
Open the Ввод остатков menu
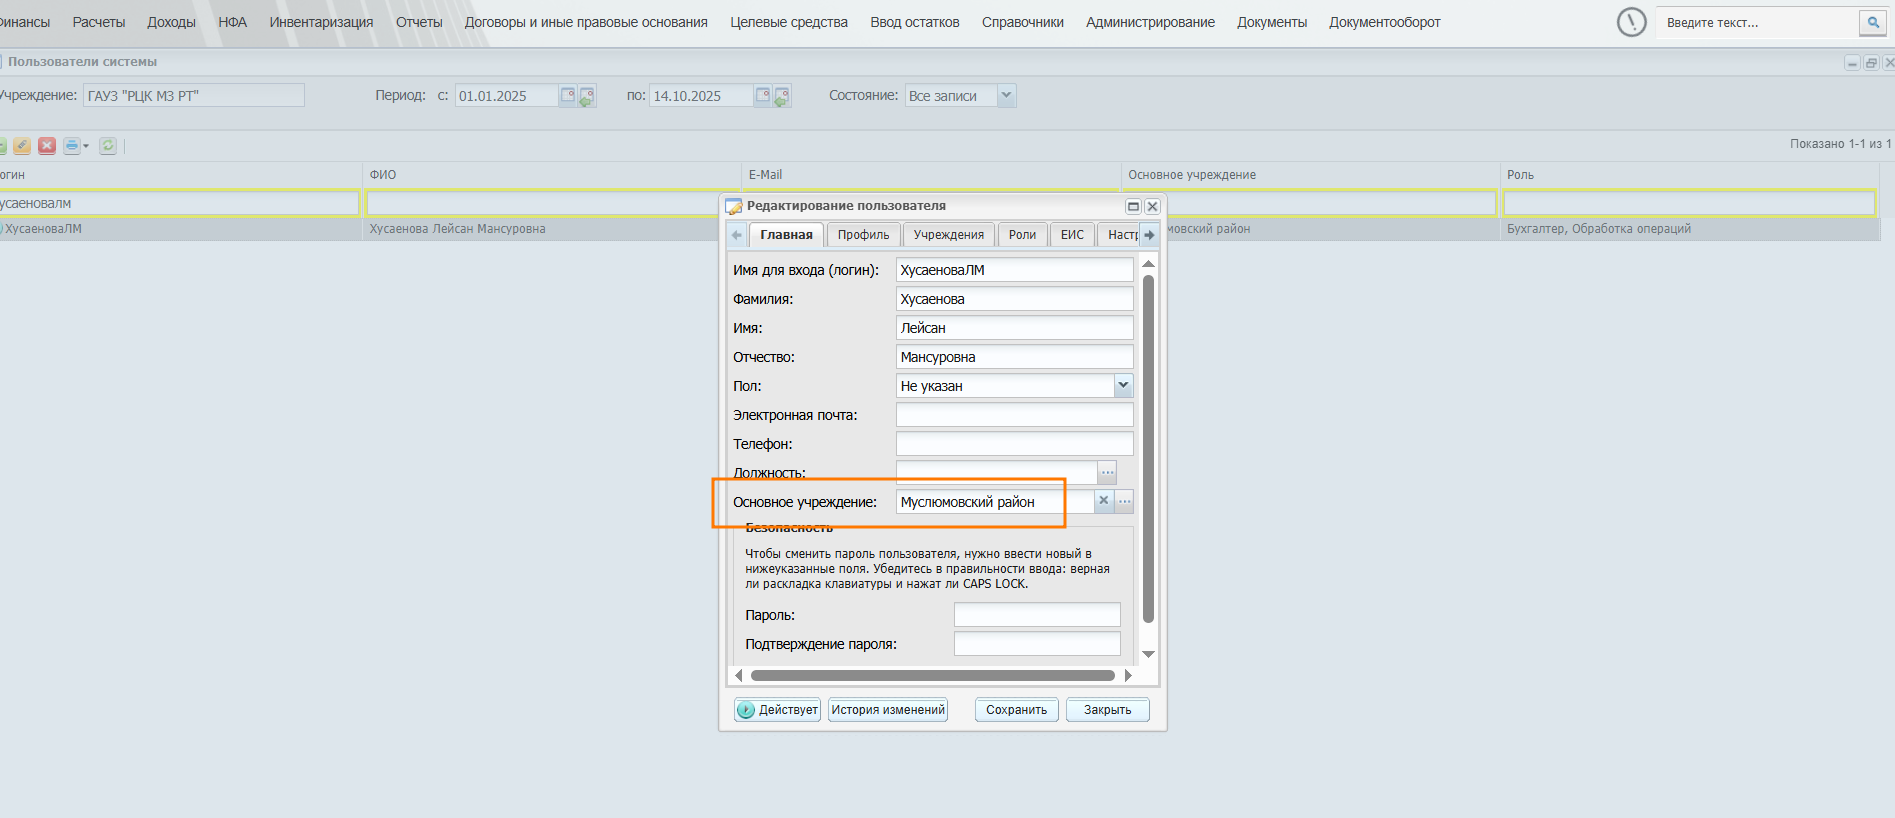point(915,22)
